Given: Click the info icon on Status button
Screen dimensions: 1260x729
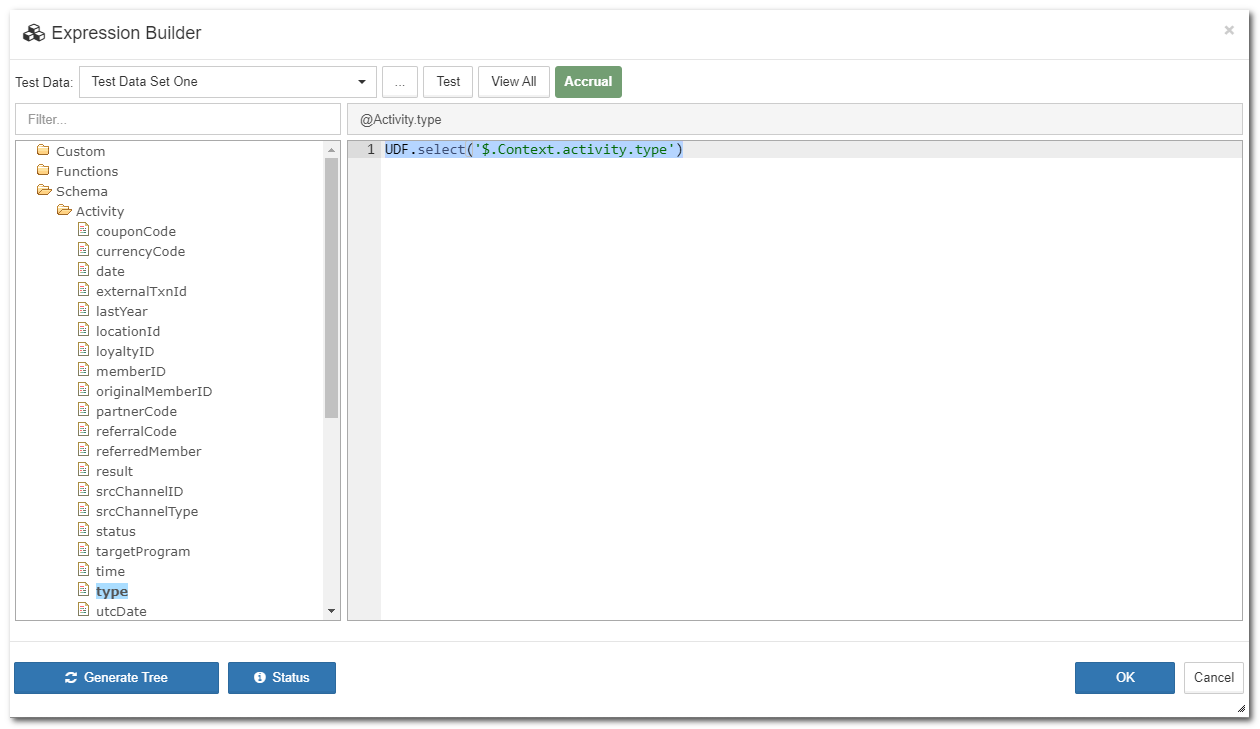Looking at the screenshot, I should (260, 678).
